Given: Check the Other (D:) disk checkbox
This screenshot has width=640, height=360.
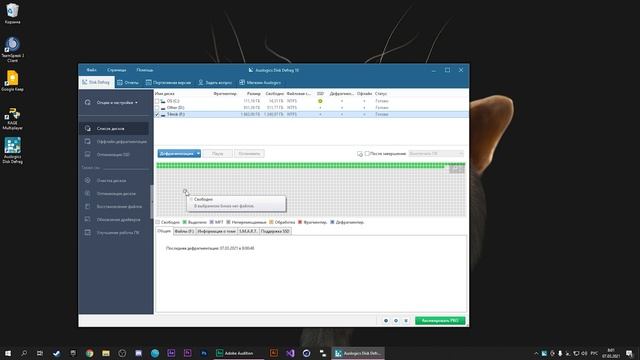Looking at the screenshot, I should 157,108.
